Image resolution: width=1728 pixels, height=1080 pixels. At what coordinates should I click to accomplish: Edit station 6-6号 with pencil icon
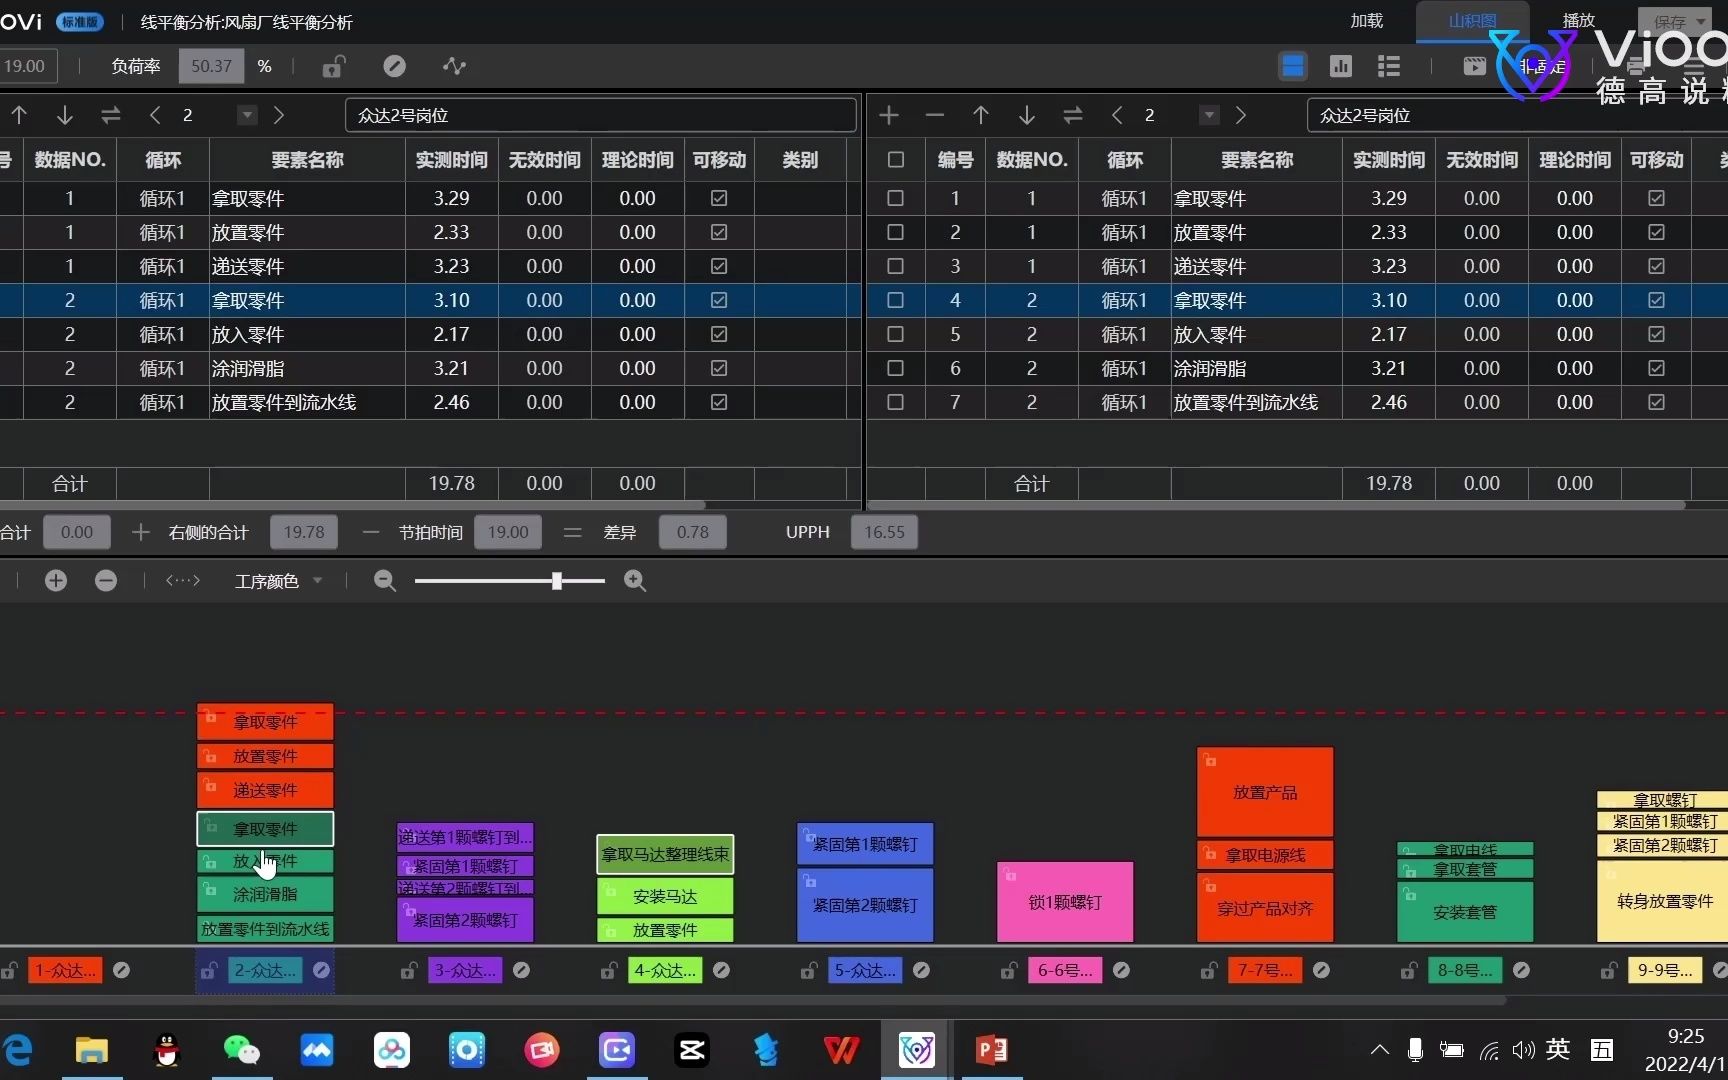click(1121, 970)
